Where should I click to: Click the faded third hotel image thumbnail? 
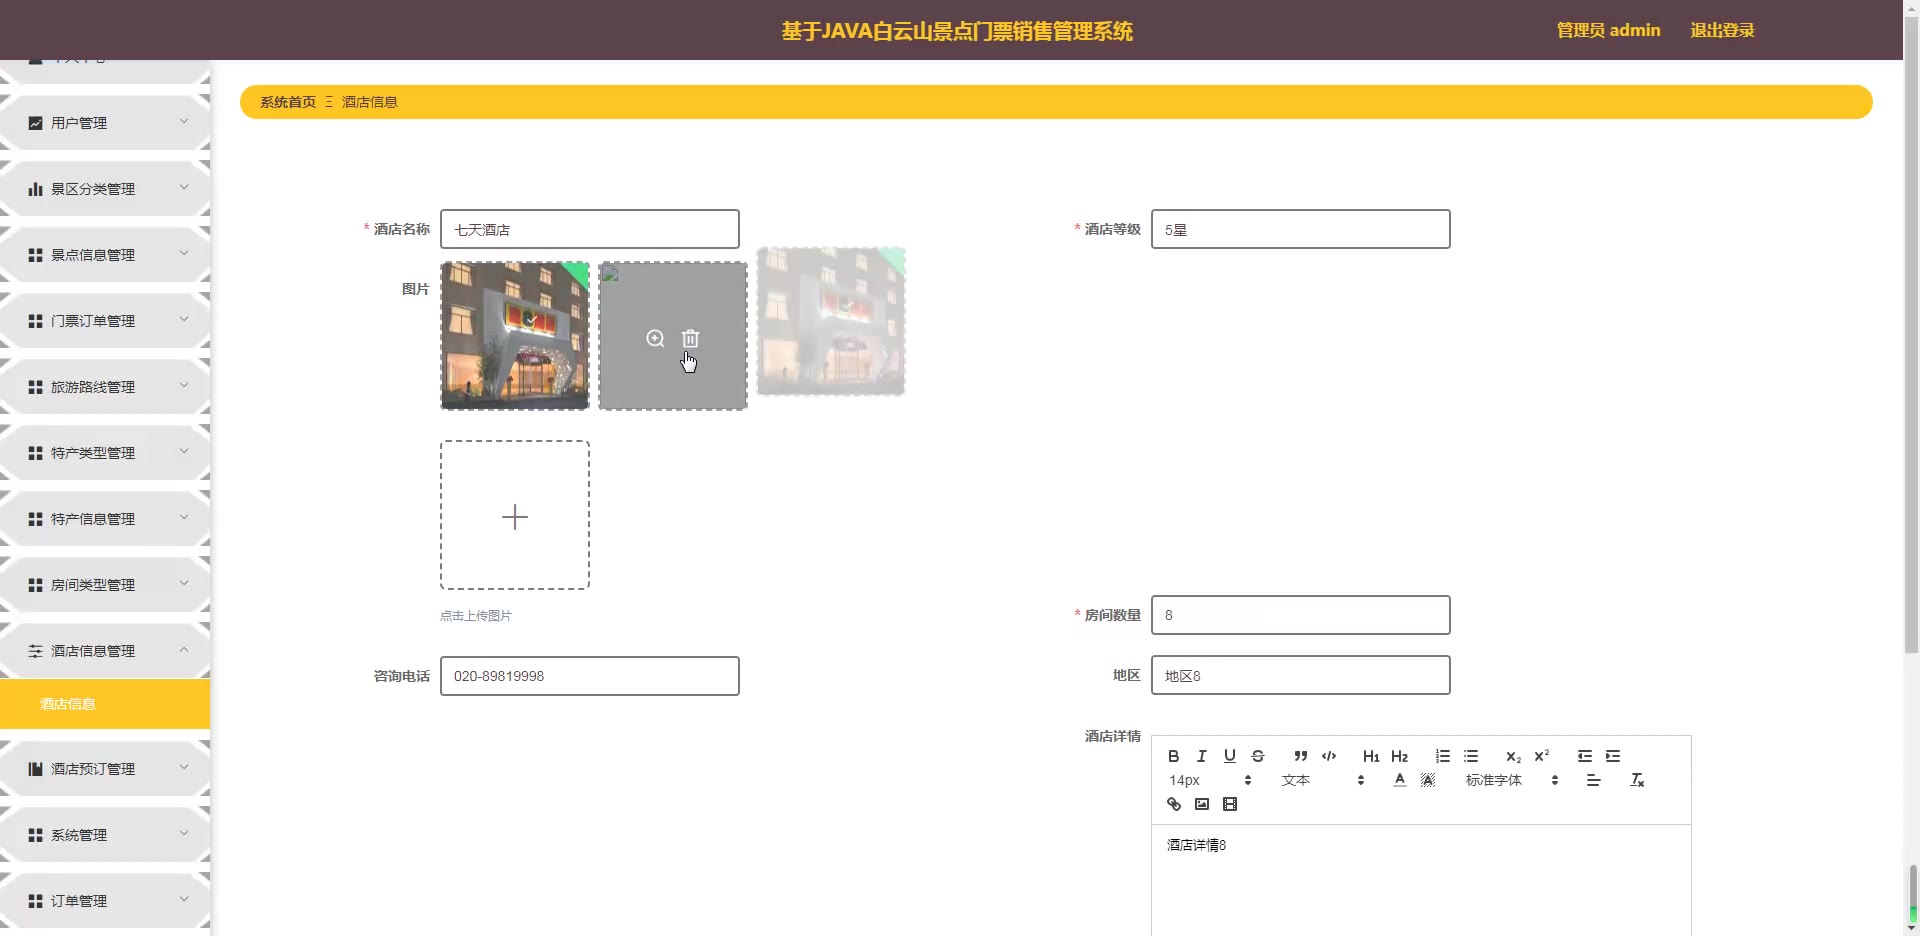pyautogui.click(x=831, y=321)
